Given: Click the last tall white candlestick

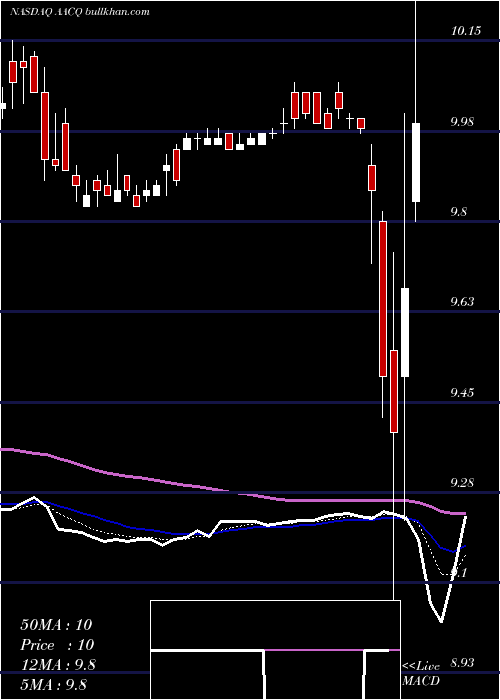Looking at the screenshot, I should [x=416, y=162].
